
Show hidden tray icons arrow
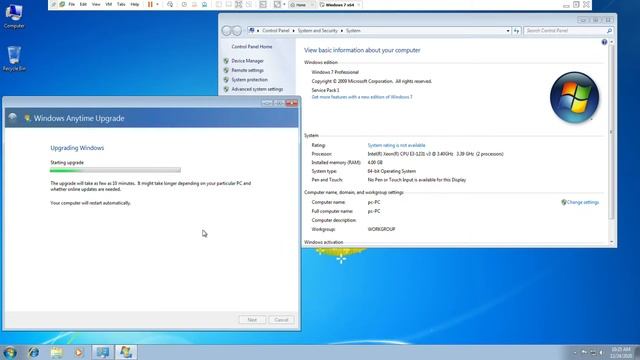(575, 353)
